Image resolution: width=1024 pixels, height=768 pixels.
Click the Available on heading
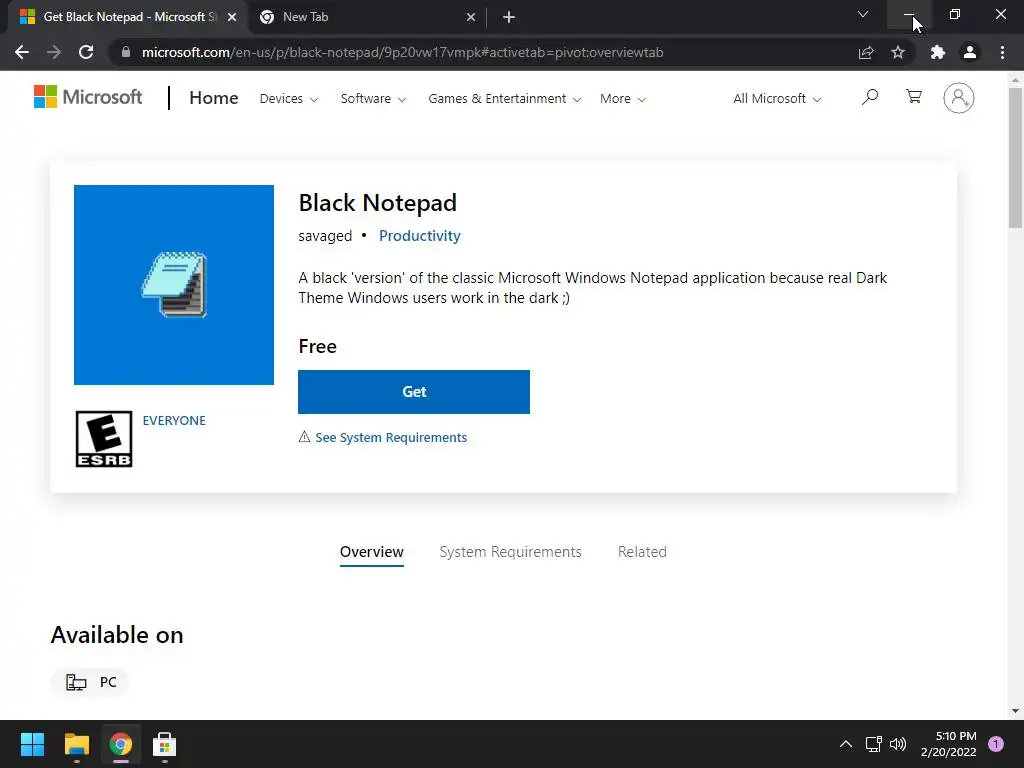117,635
